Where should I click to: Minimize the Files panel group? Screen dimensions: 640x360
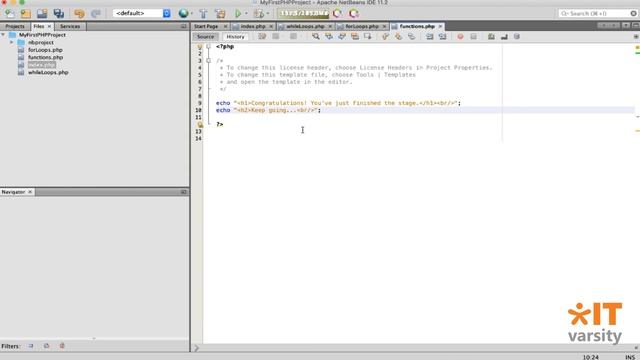(x=184, y=26)
